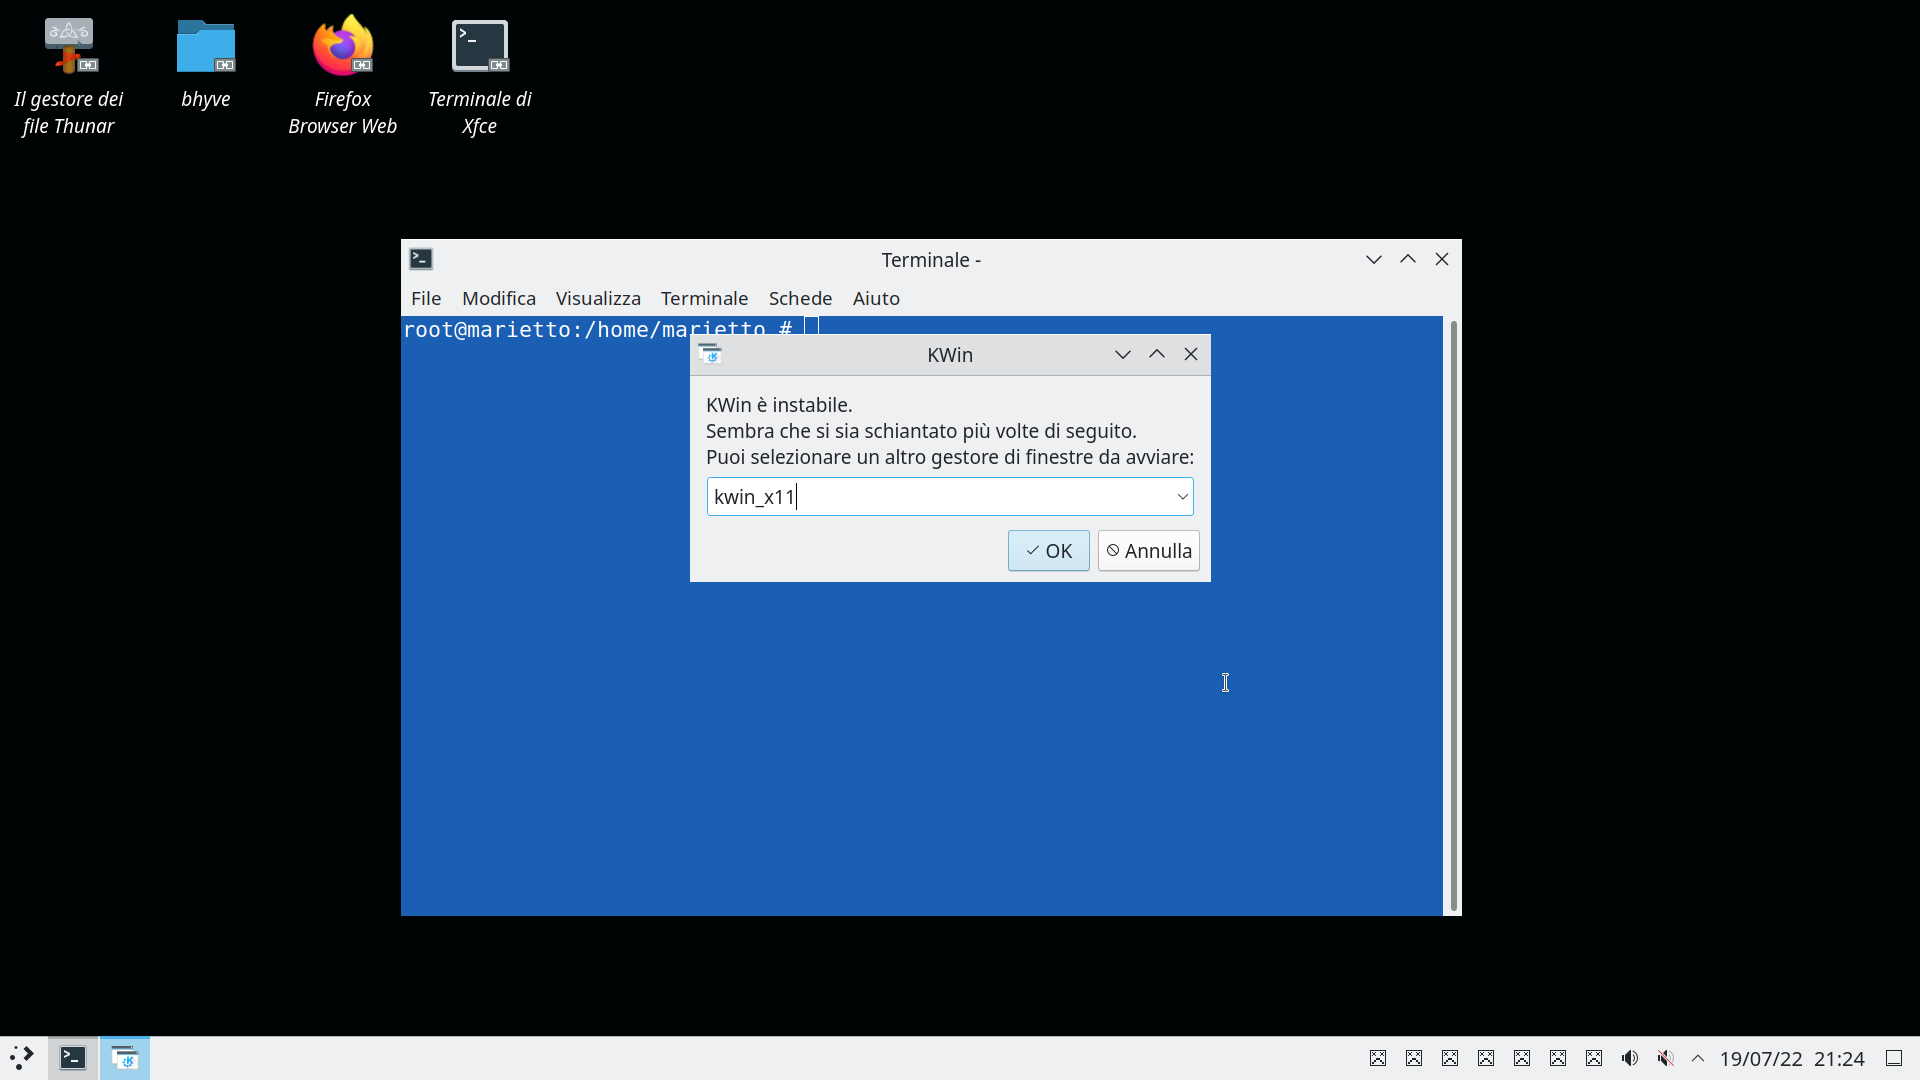The height and width of the screenshot is (1080, 1920).
Task: Roll down the KWin dialog title chevron
Action: click(1123, 355)
